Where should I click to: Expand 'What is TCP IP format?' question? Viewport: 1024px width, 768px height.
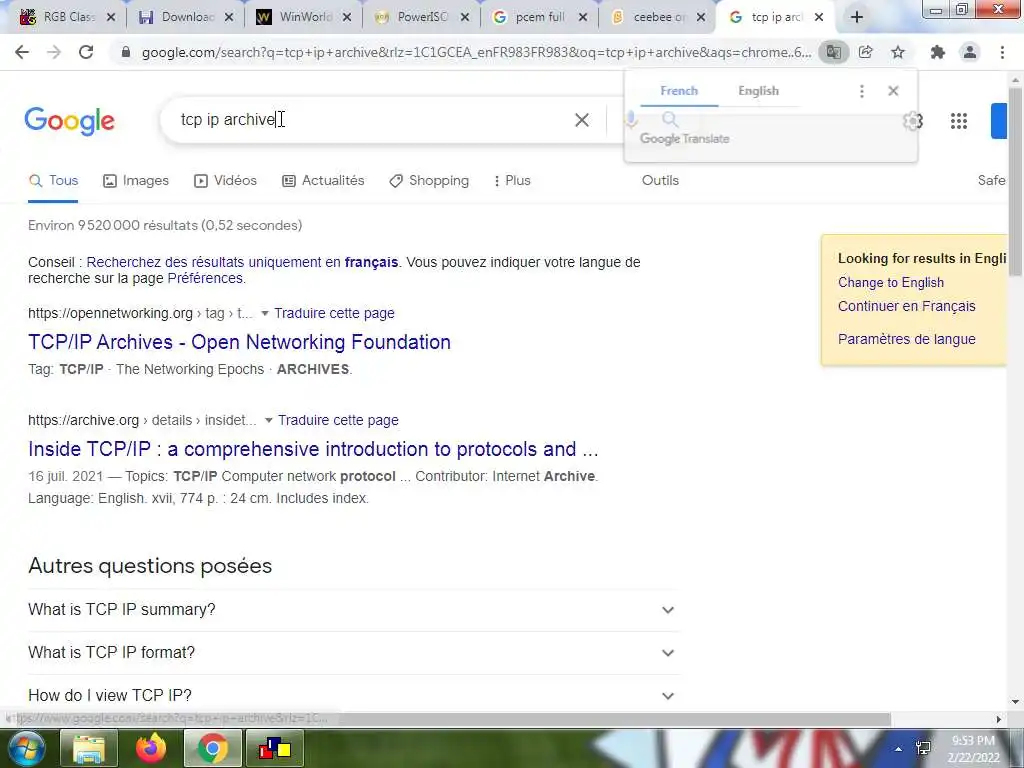coord(353,653)
